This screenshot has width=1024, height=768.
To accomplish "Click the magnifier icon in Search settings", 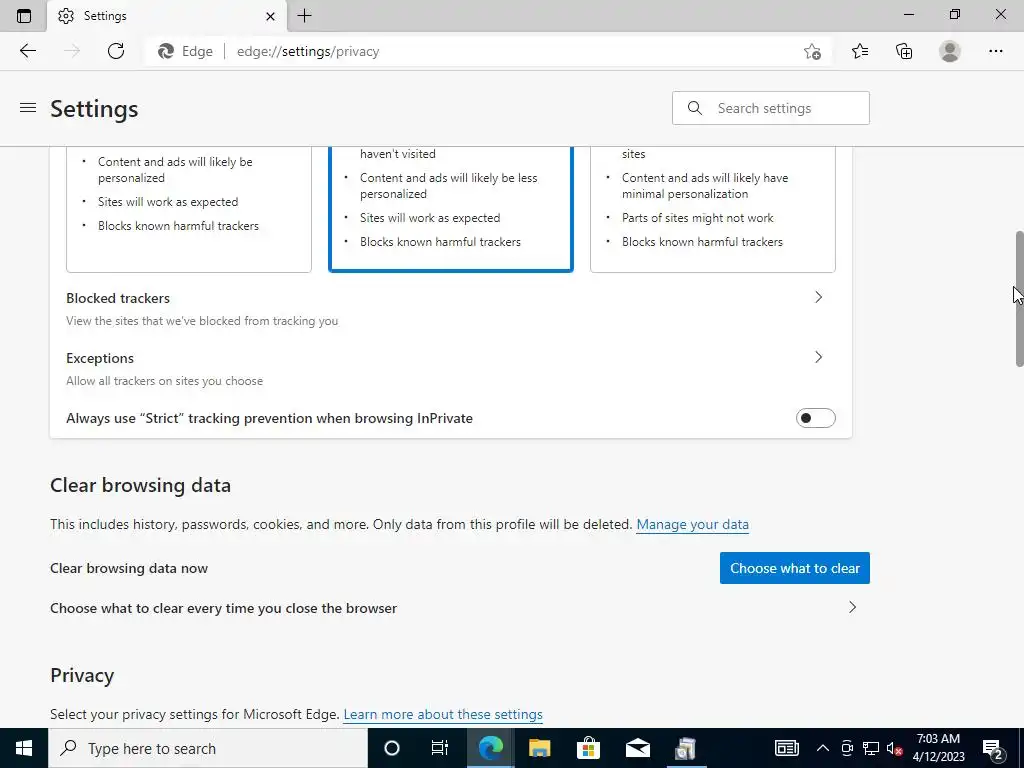I will (695, 108).
